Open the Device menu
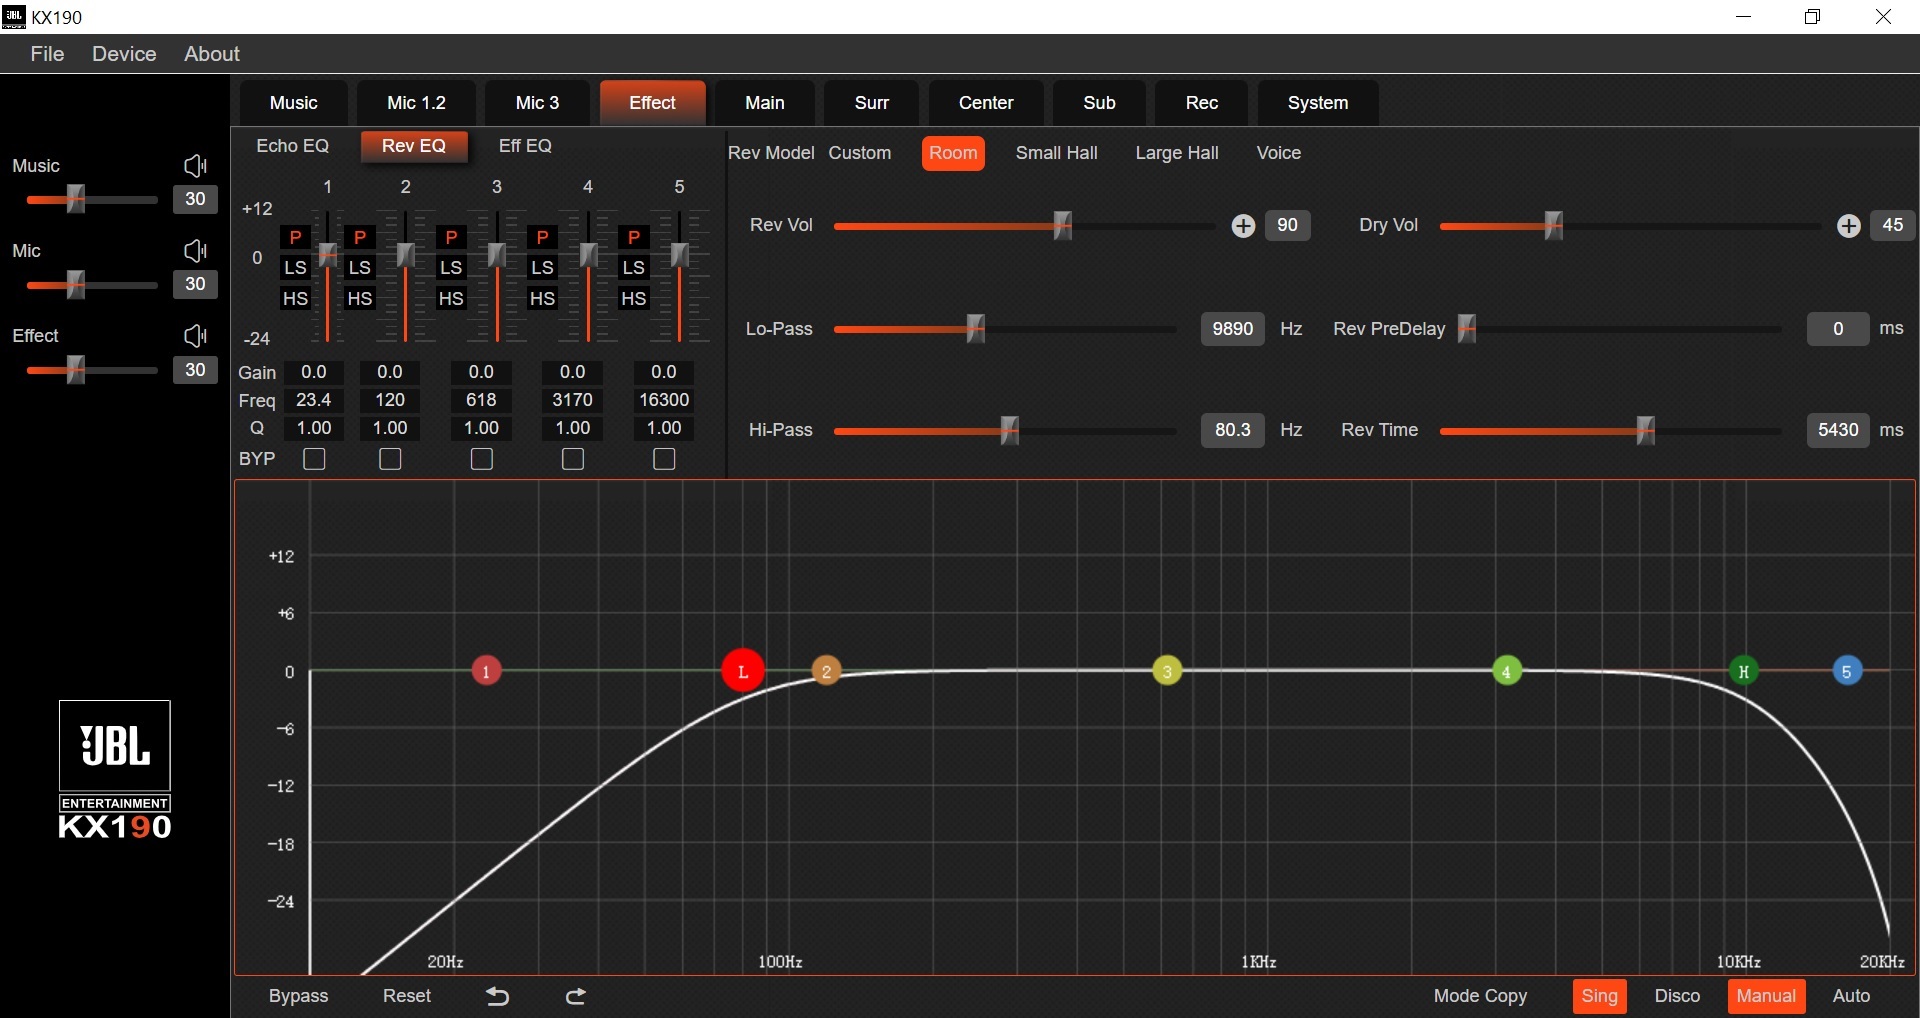This screenshot has height=1018, width=1920. (124, 54)
